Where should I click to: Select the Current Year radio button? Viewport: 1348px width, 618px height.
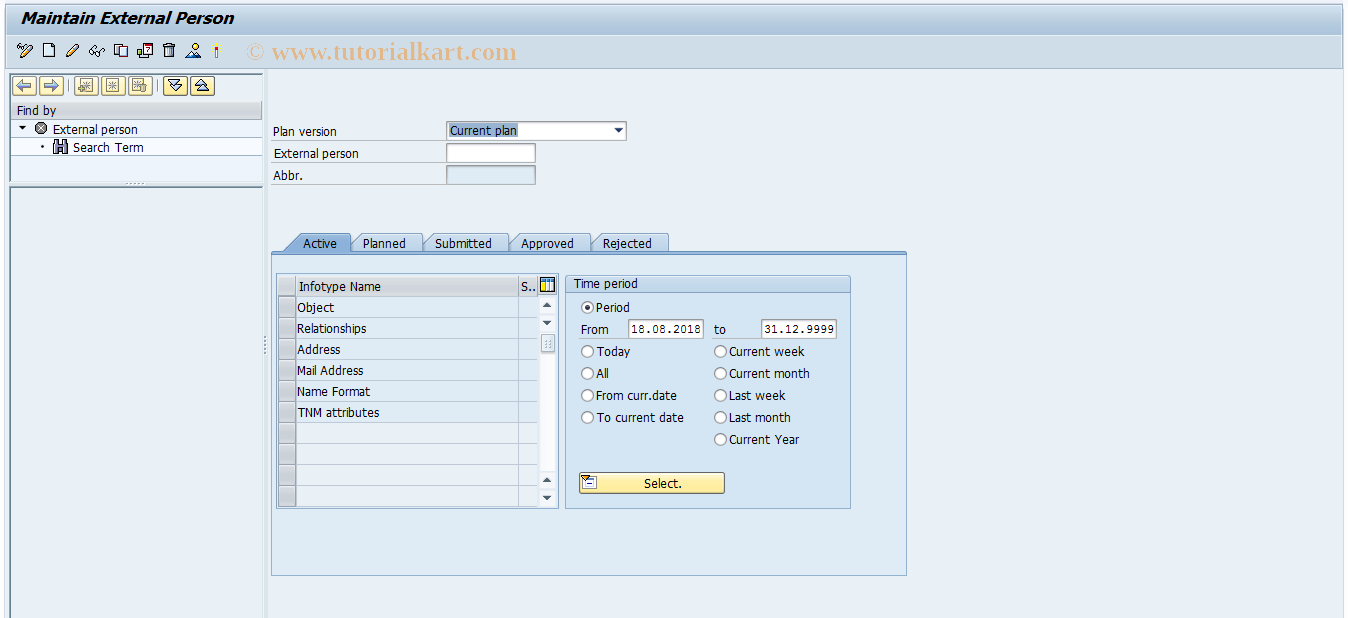click(x=720, y=439)
